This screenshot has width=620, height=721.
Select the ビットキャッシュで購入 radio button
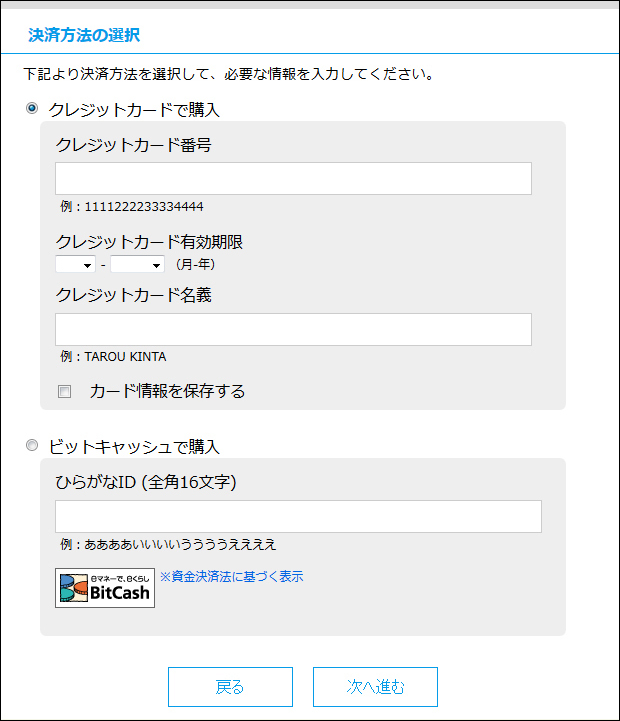[x=32, y=445]
